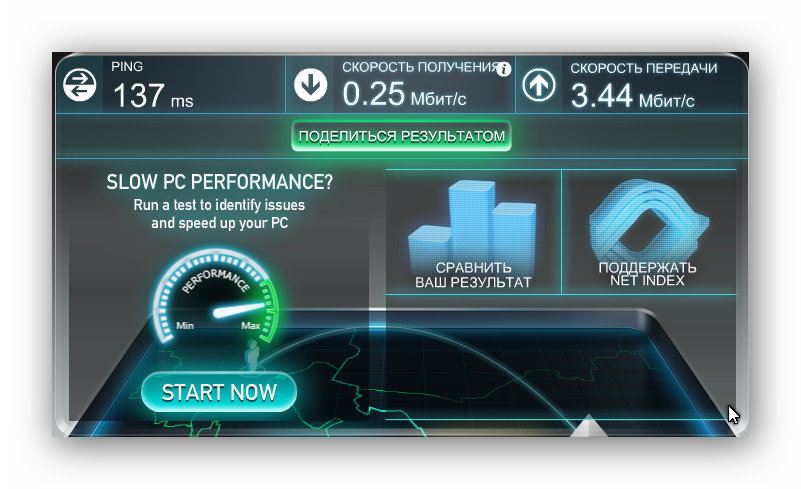Click the Slow PC Performance headline
Viewport: 801px width, 489px height.
[220, 182]
